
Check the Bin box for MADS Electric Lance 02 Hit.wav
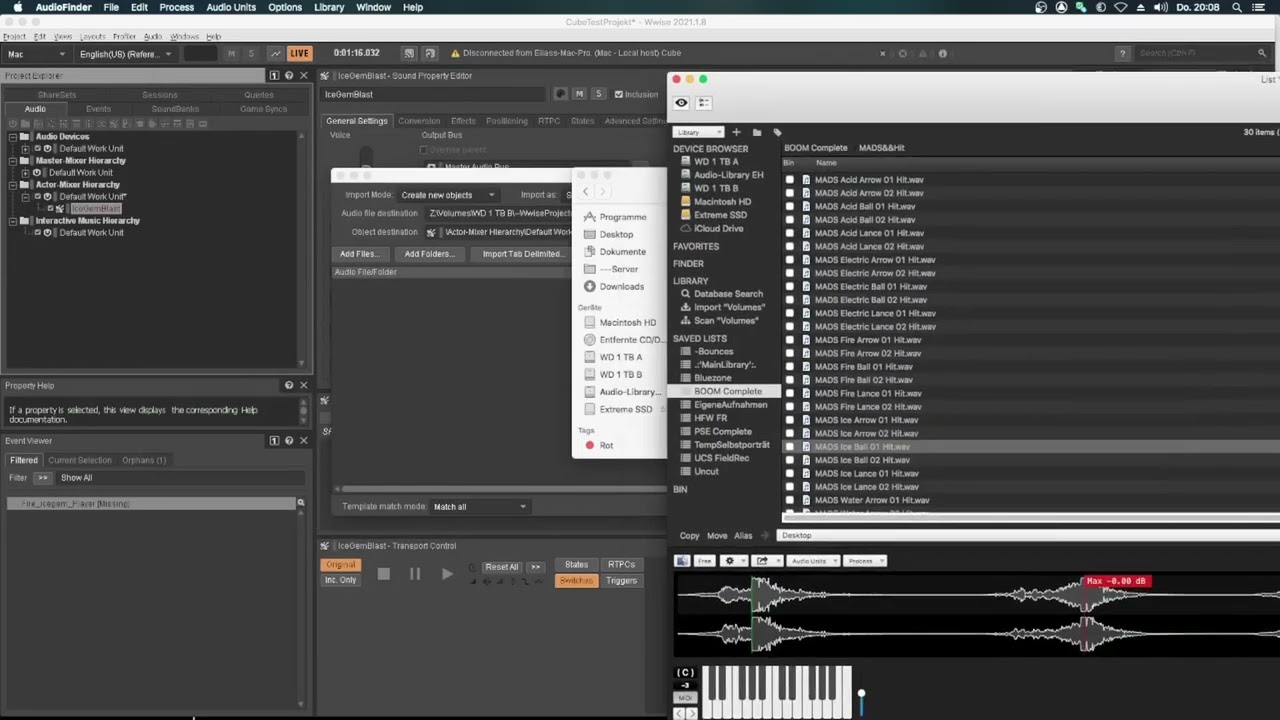[790, 327]
